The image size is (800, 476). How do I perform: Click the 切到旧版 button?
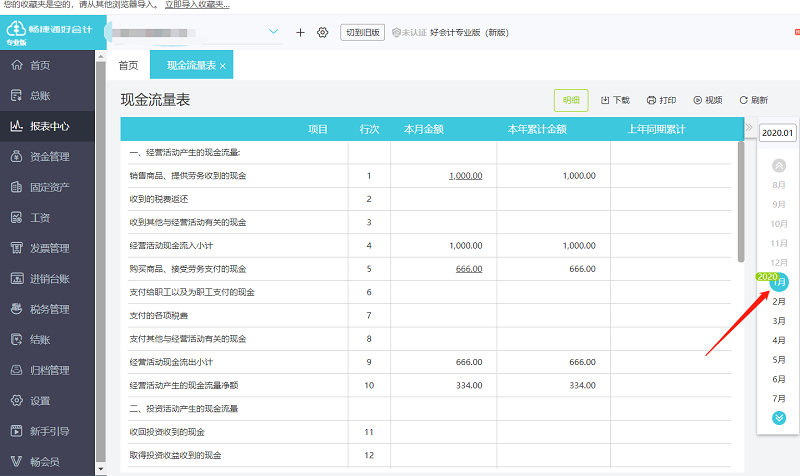362,33
